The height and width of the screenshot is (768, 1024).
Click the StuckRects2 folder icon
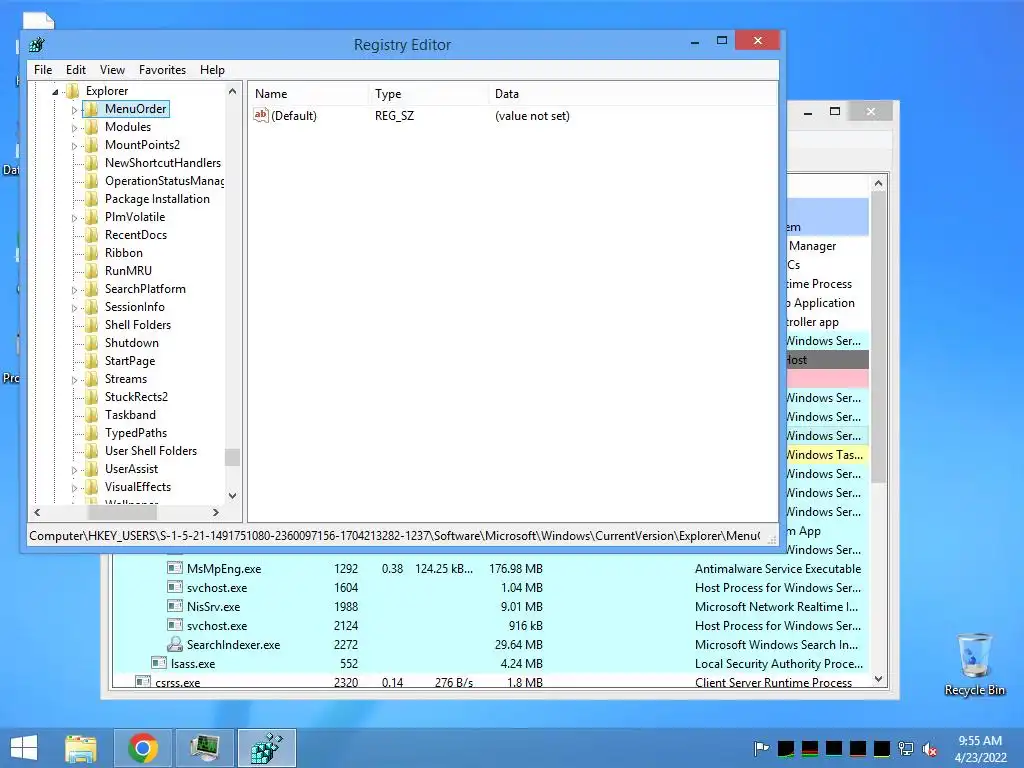click(92, 396)
